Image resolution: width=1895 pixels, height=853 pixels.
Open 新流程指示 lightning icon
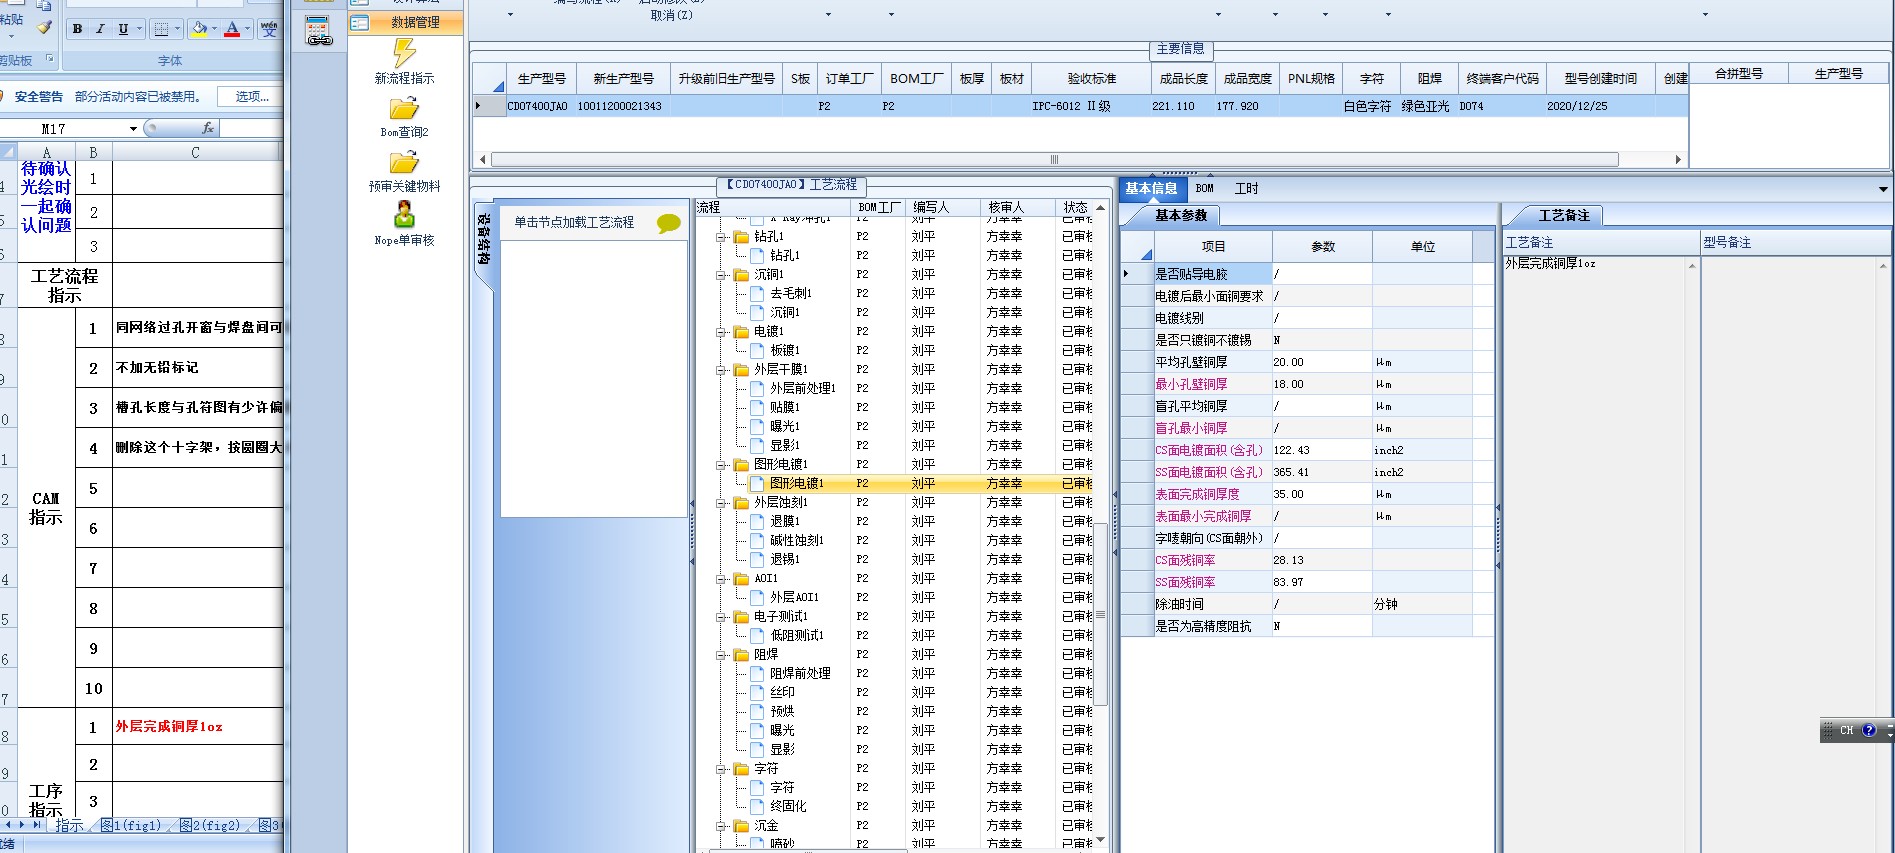tap(404, 53)
